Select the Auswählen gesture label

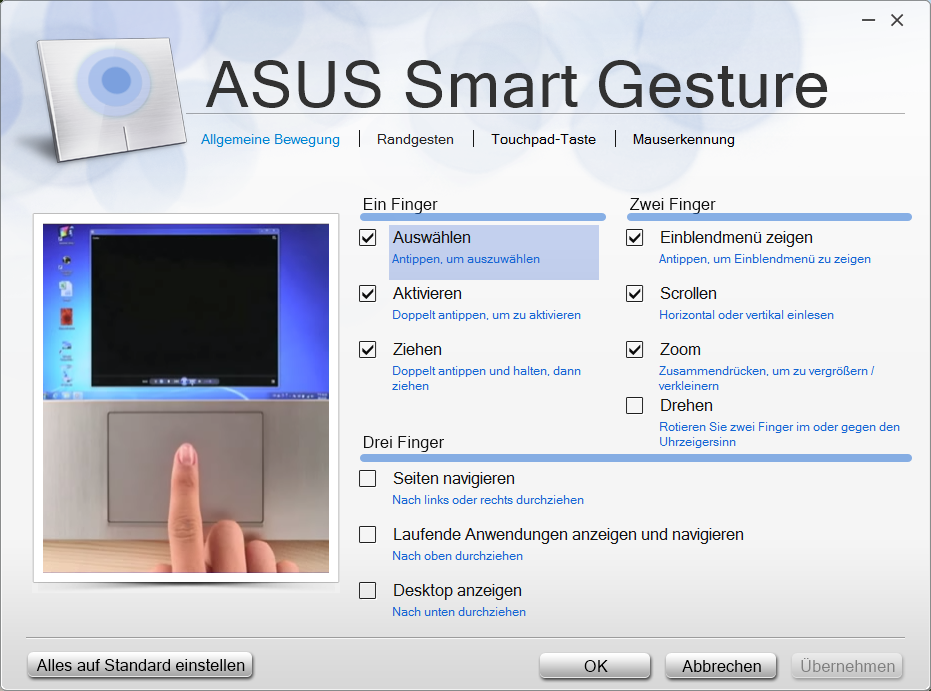[x=432, y=237]
